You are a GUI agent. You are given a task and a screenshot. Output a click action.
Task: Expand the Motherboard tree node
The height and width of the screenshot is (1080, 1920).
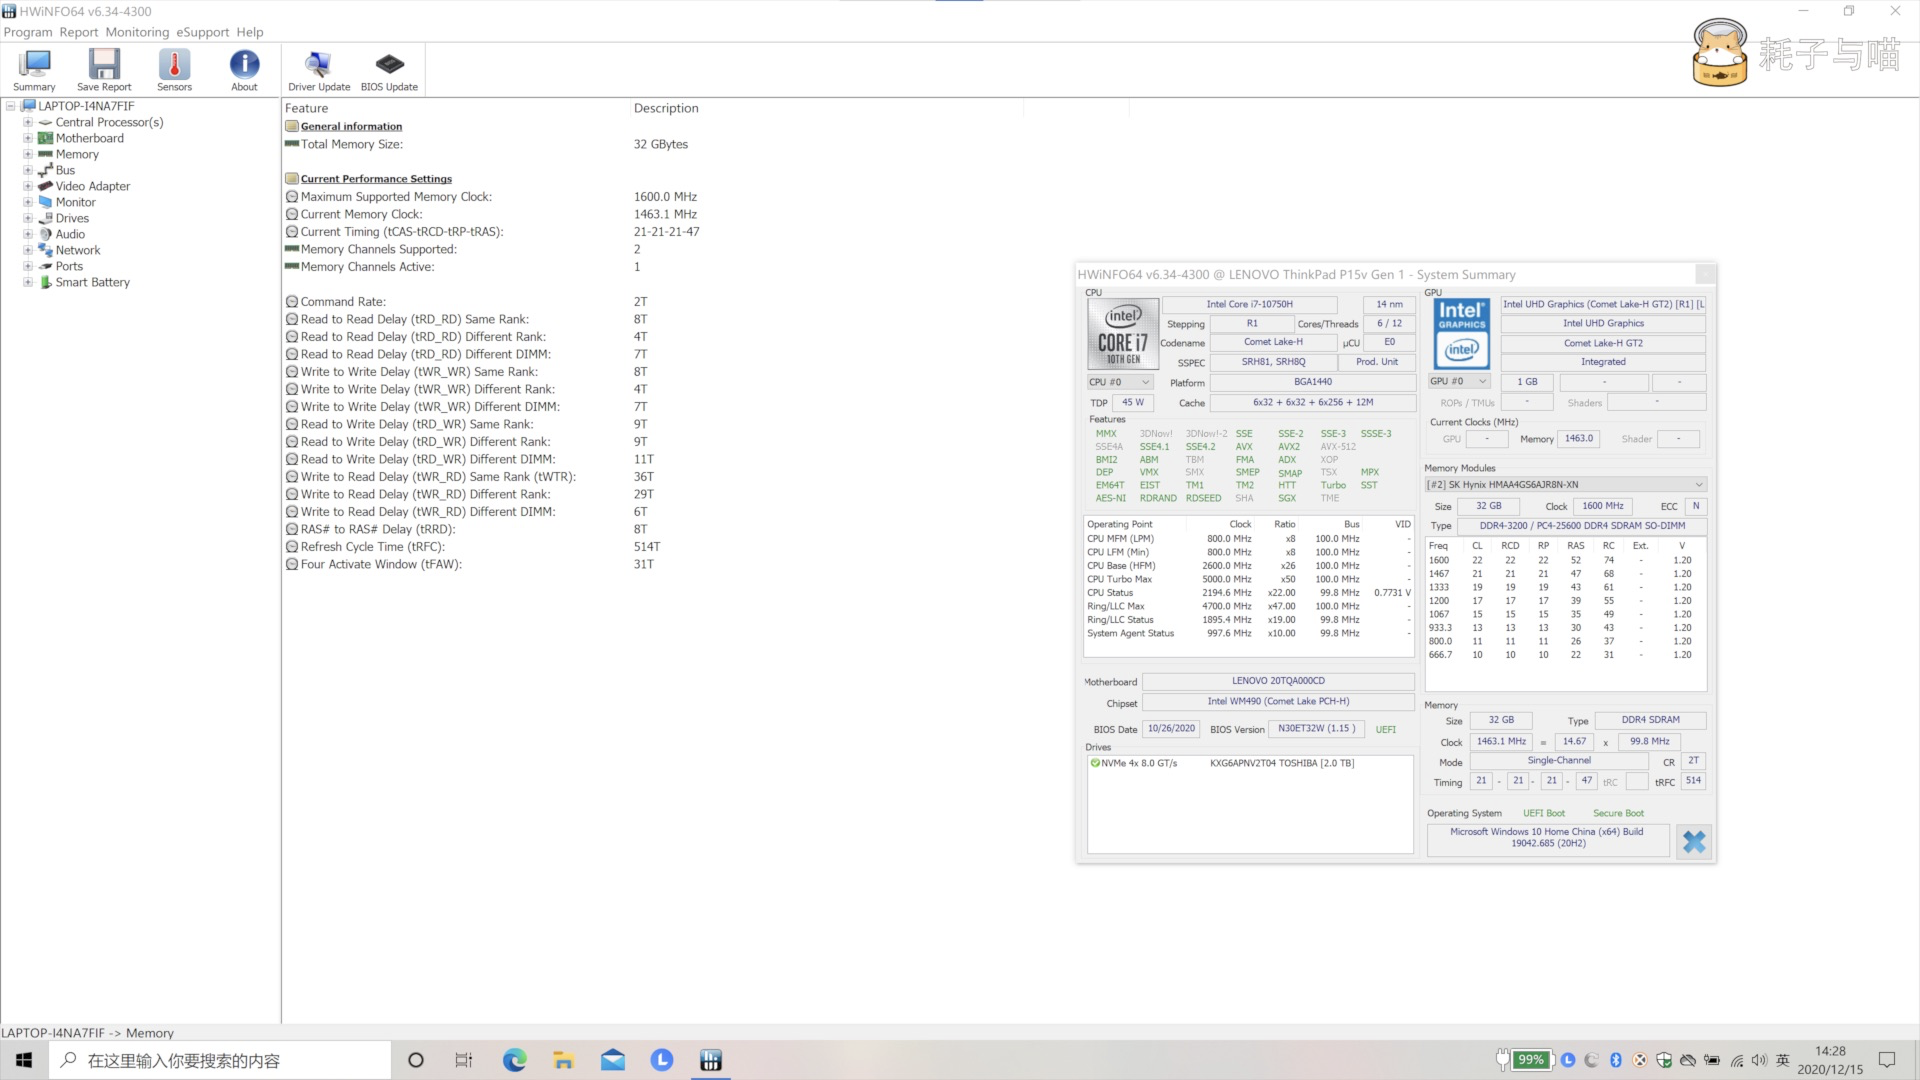click(28, 138)
